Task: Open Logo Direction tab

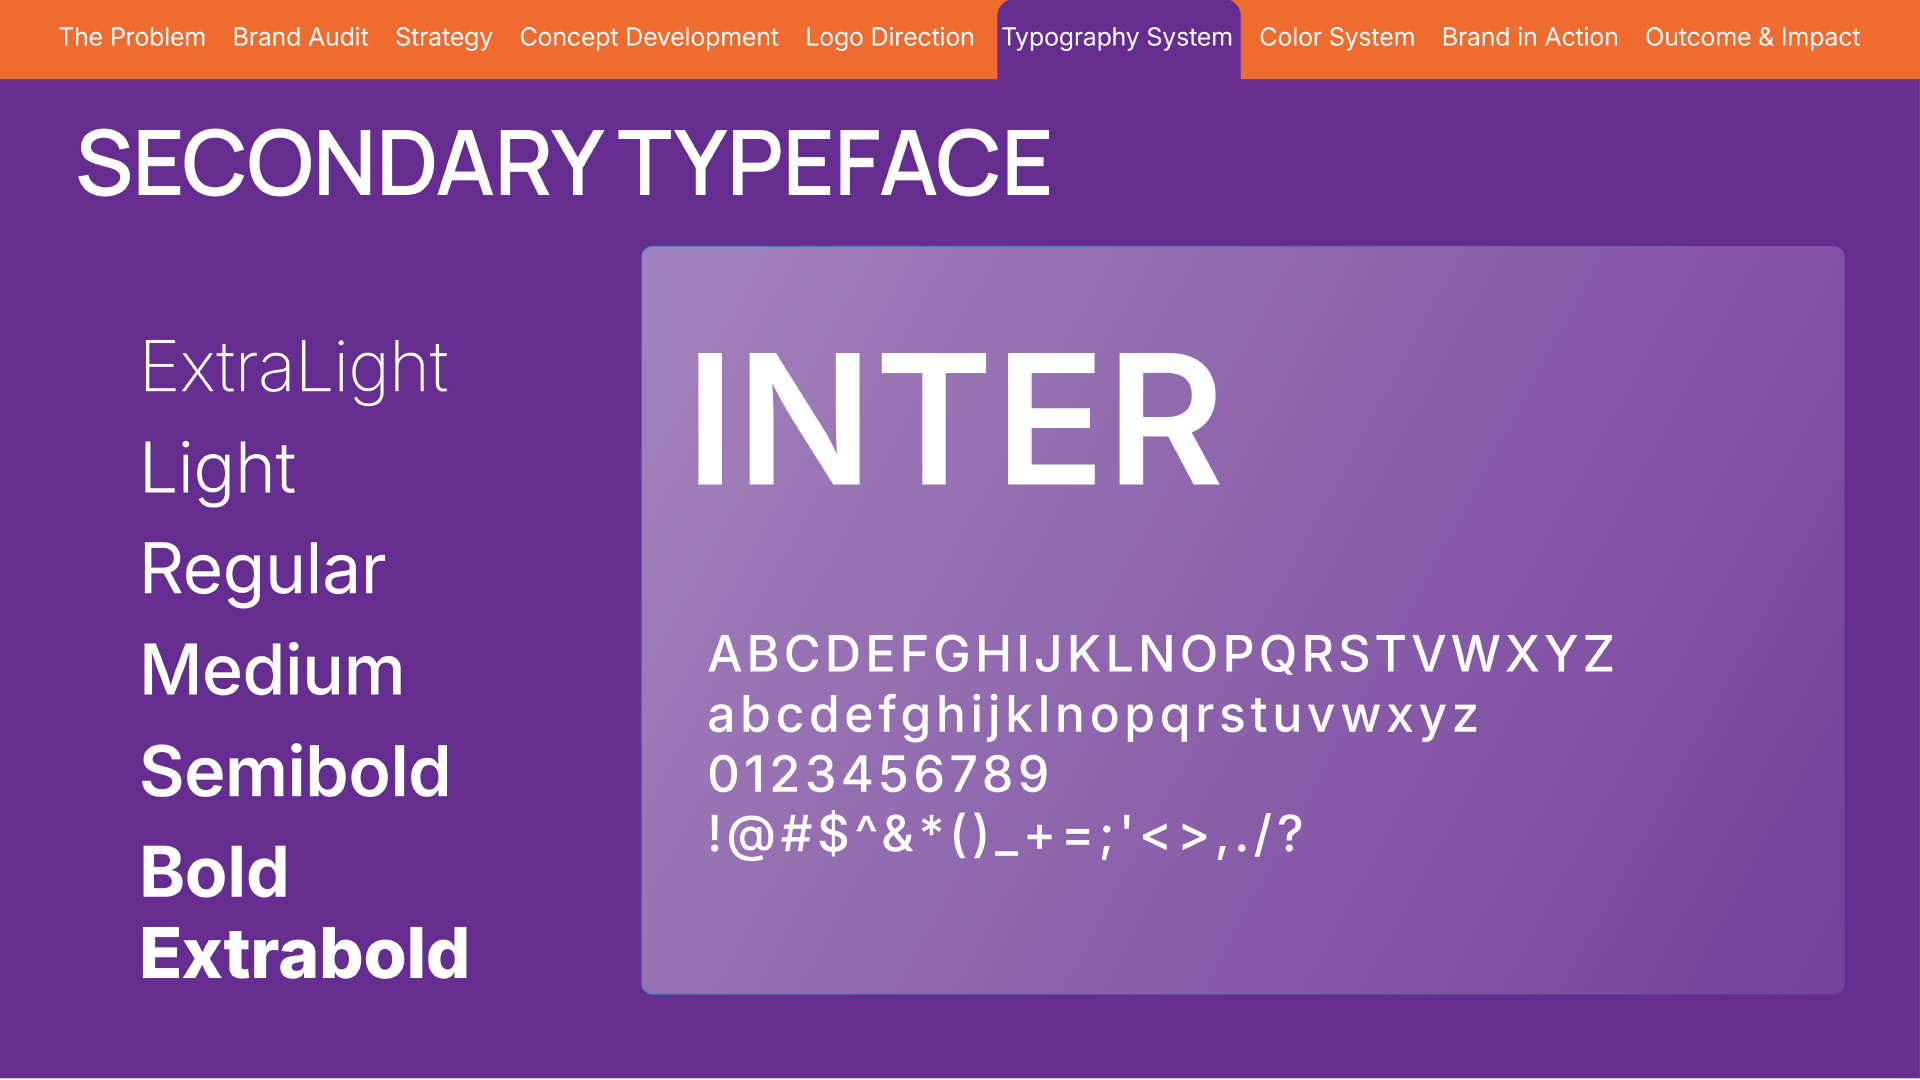Action: click(x=889, y=37)
